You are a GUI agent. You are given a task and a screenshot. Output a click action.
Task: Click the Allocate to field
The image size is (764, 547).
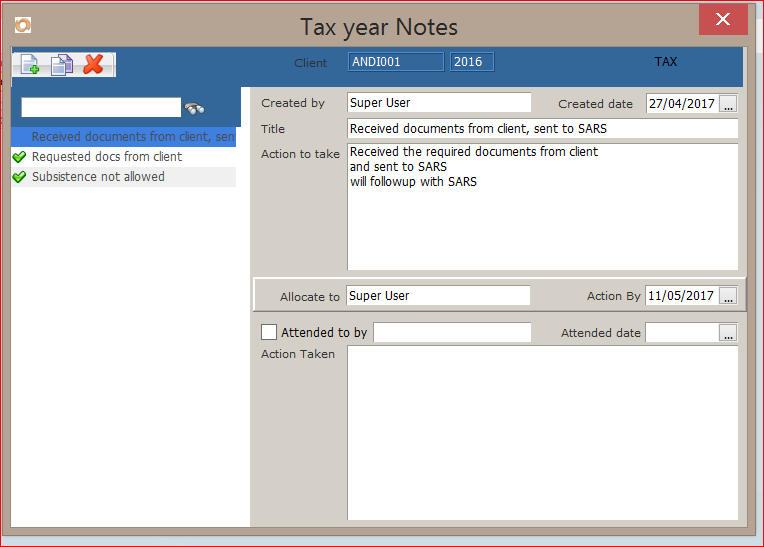pyautogui.click(x=438, y=296)
